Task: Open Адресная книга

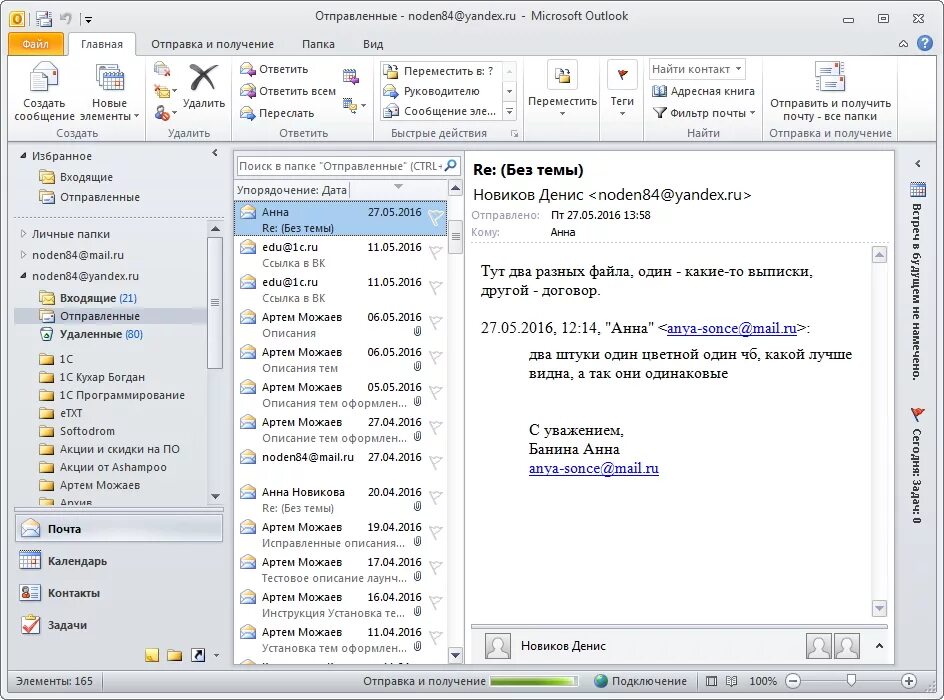Action: click(x=704, y=91)
